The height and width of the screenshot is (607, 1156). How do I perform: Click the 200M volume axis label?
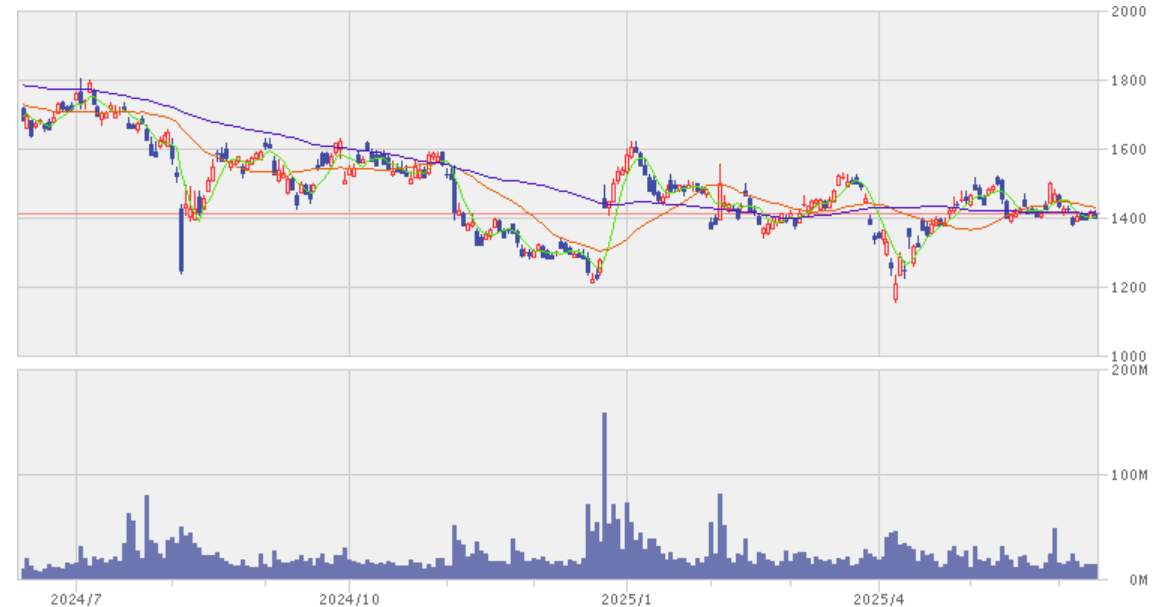[x=1128, y=370]
